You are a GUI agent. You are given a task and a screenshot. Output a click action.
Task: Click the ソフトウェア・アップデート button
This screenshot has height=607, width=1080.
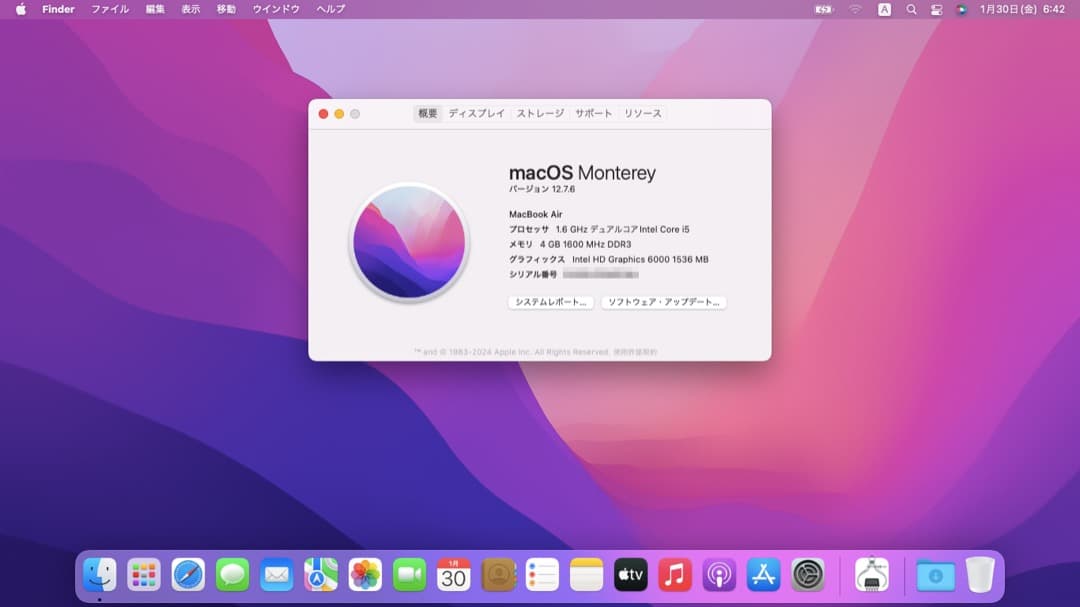[x=662, y=302]
